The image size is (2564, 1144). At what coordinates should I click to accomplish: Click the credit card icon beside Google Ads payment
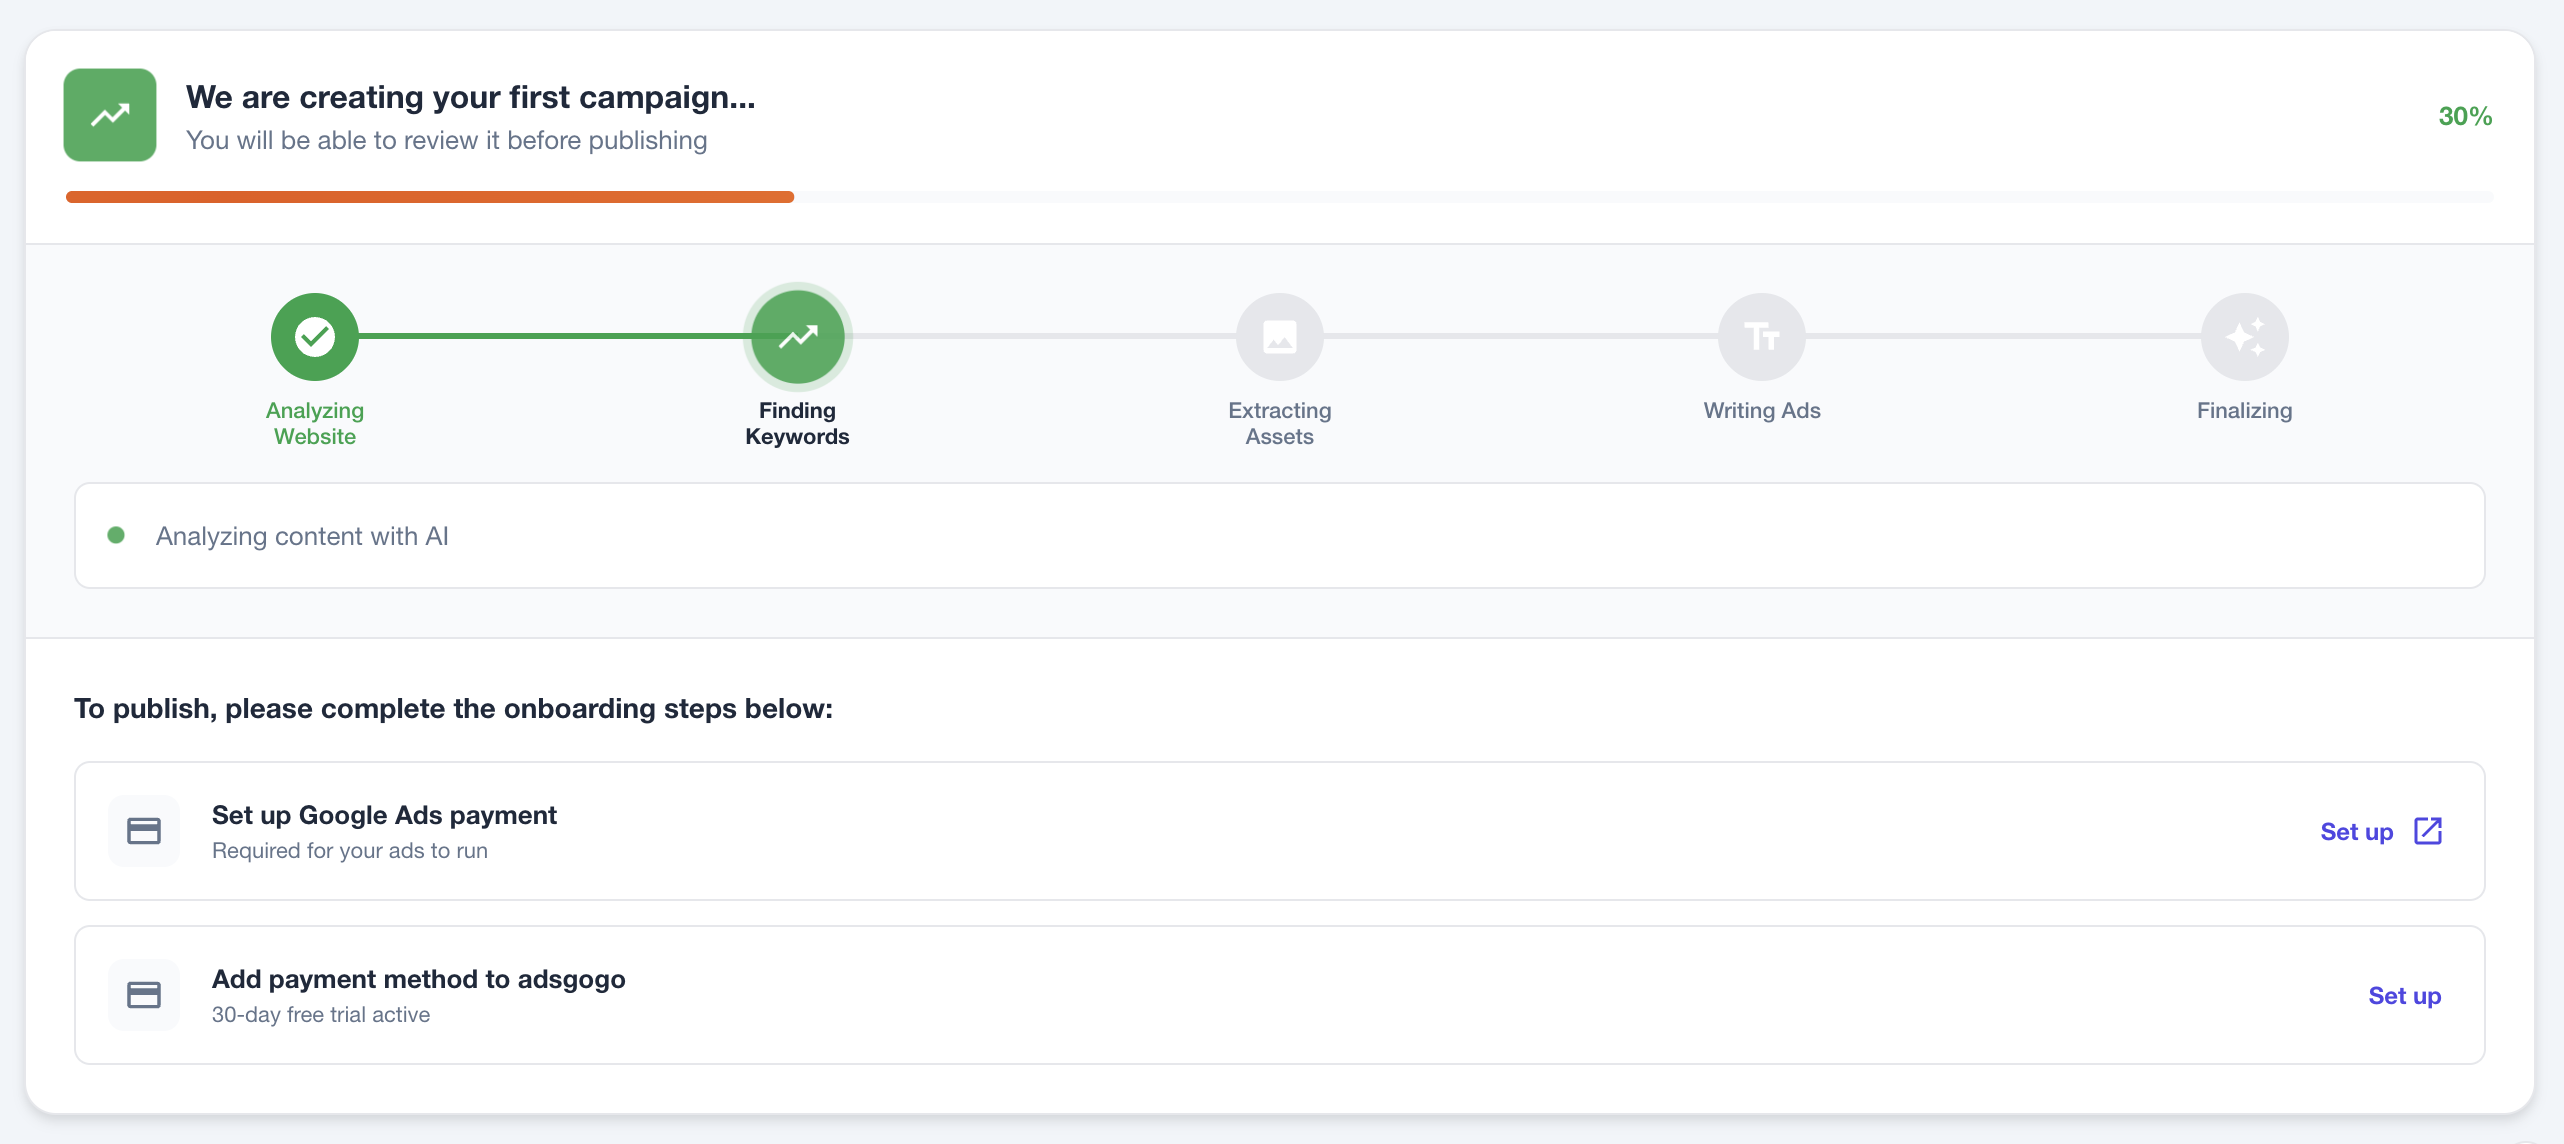tap(143, 830)
